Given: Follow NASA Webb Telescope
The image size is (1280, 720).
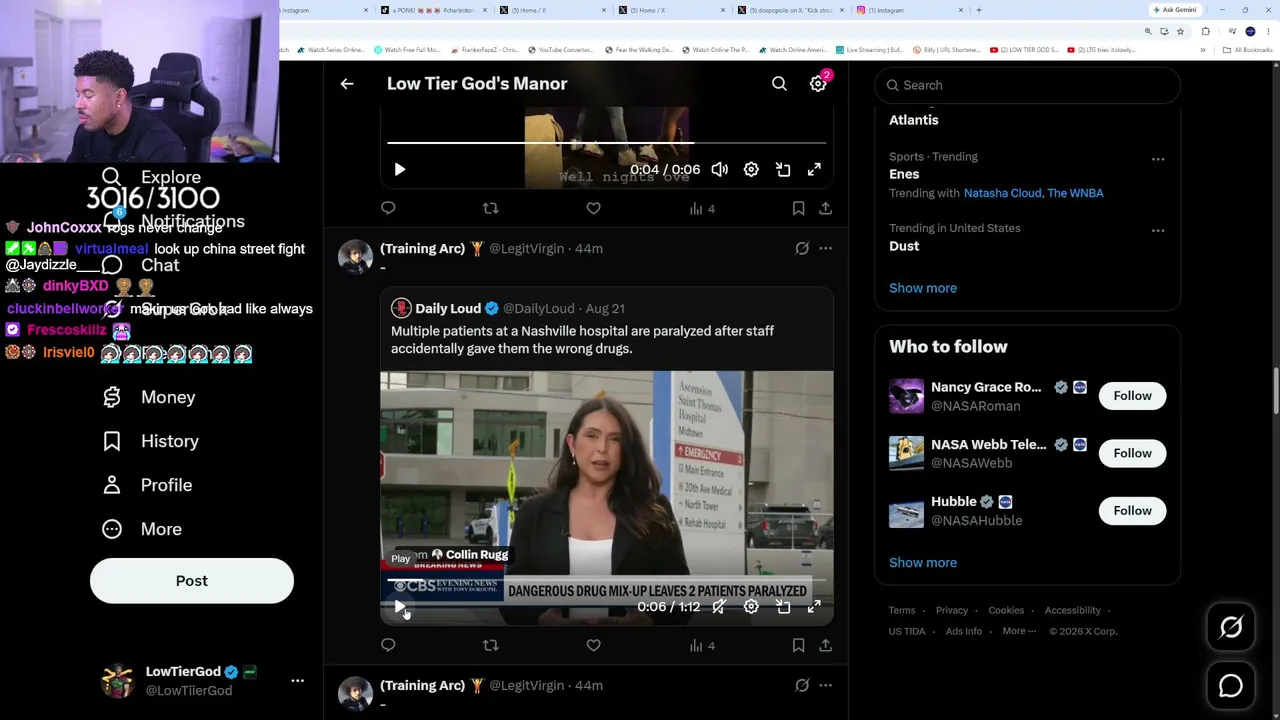Looking at the screenshot, I should 1132,453.
